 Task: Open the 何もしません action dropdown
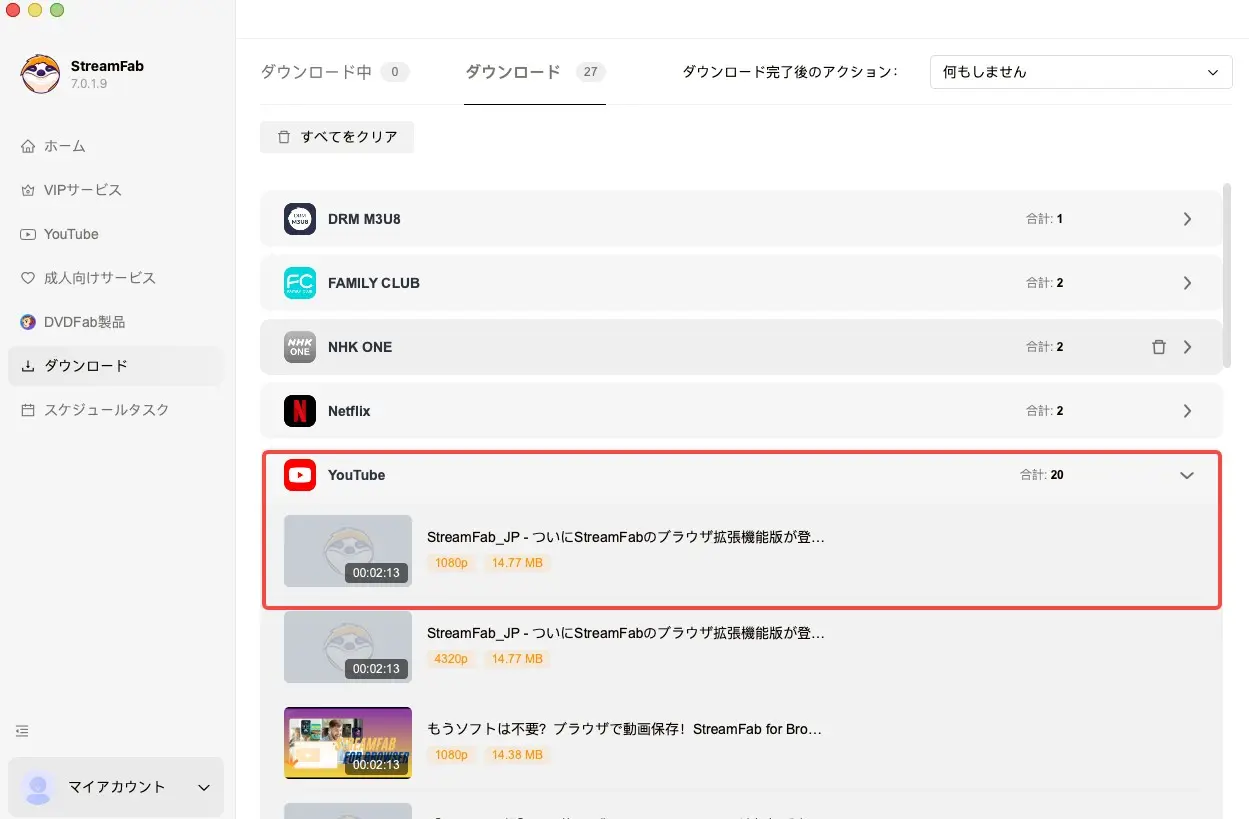(x=1081, y=72)
